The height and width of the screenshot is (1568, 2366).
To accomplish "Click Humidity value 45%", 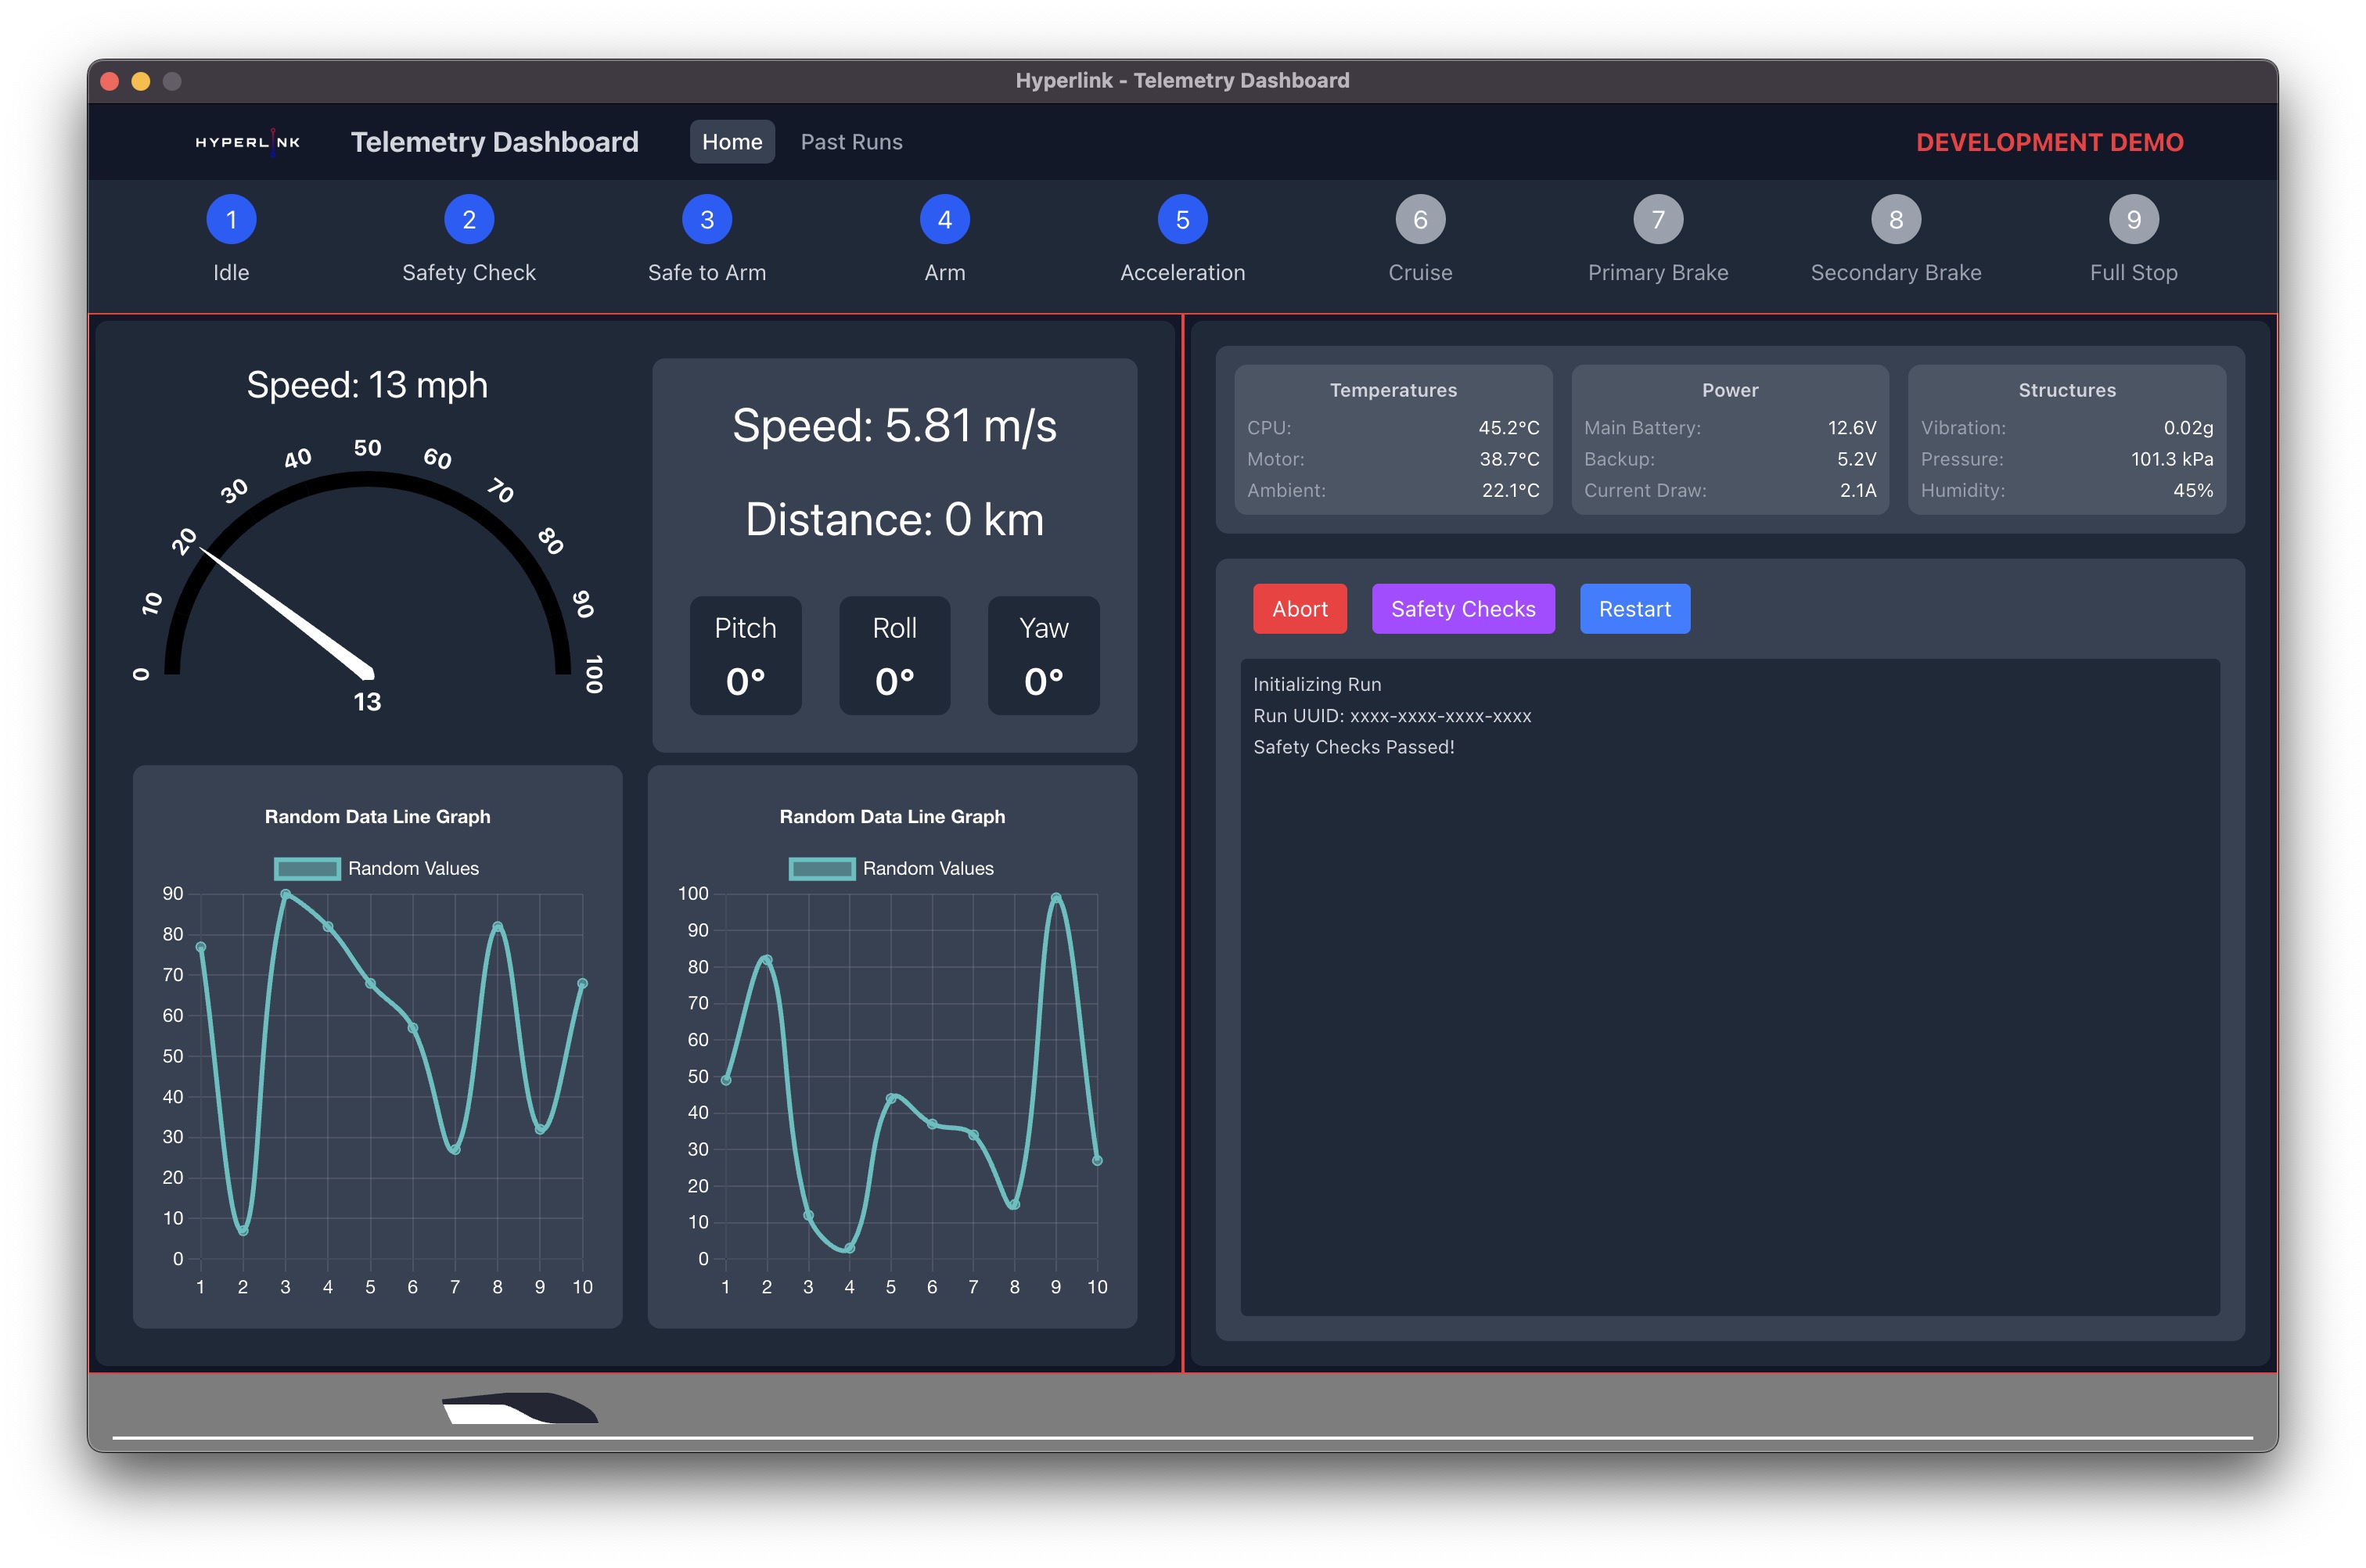I will [2193, 490].
